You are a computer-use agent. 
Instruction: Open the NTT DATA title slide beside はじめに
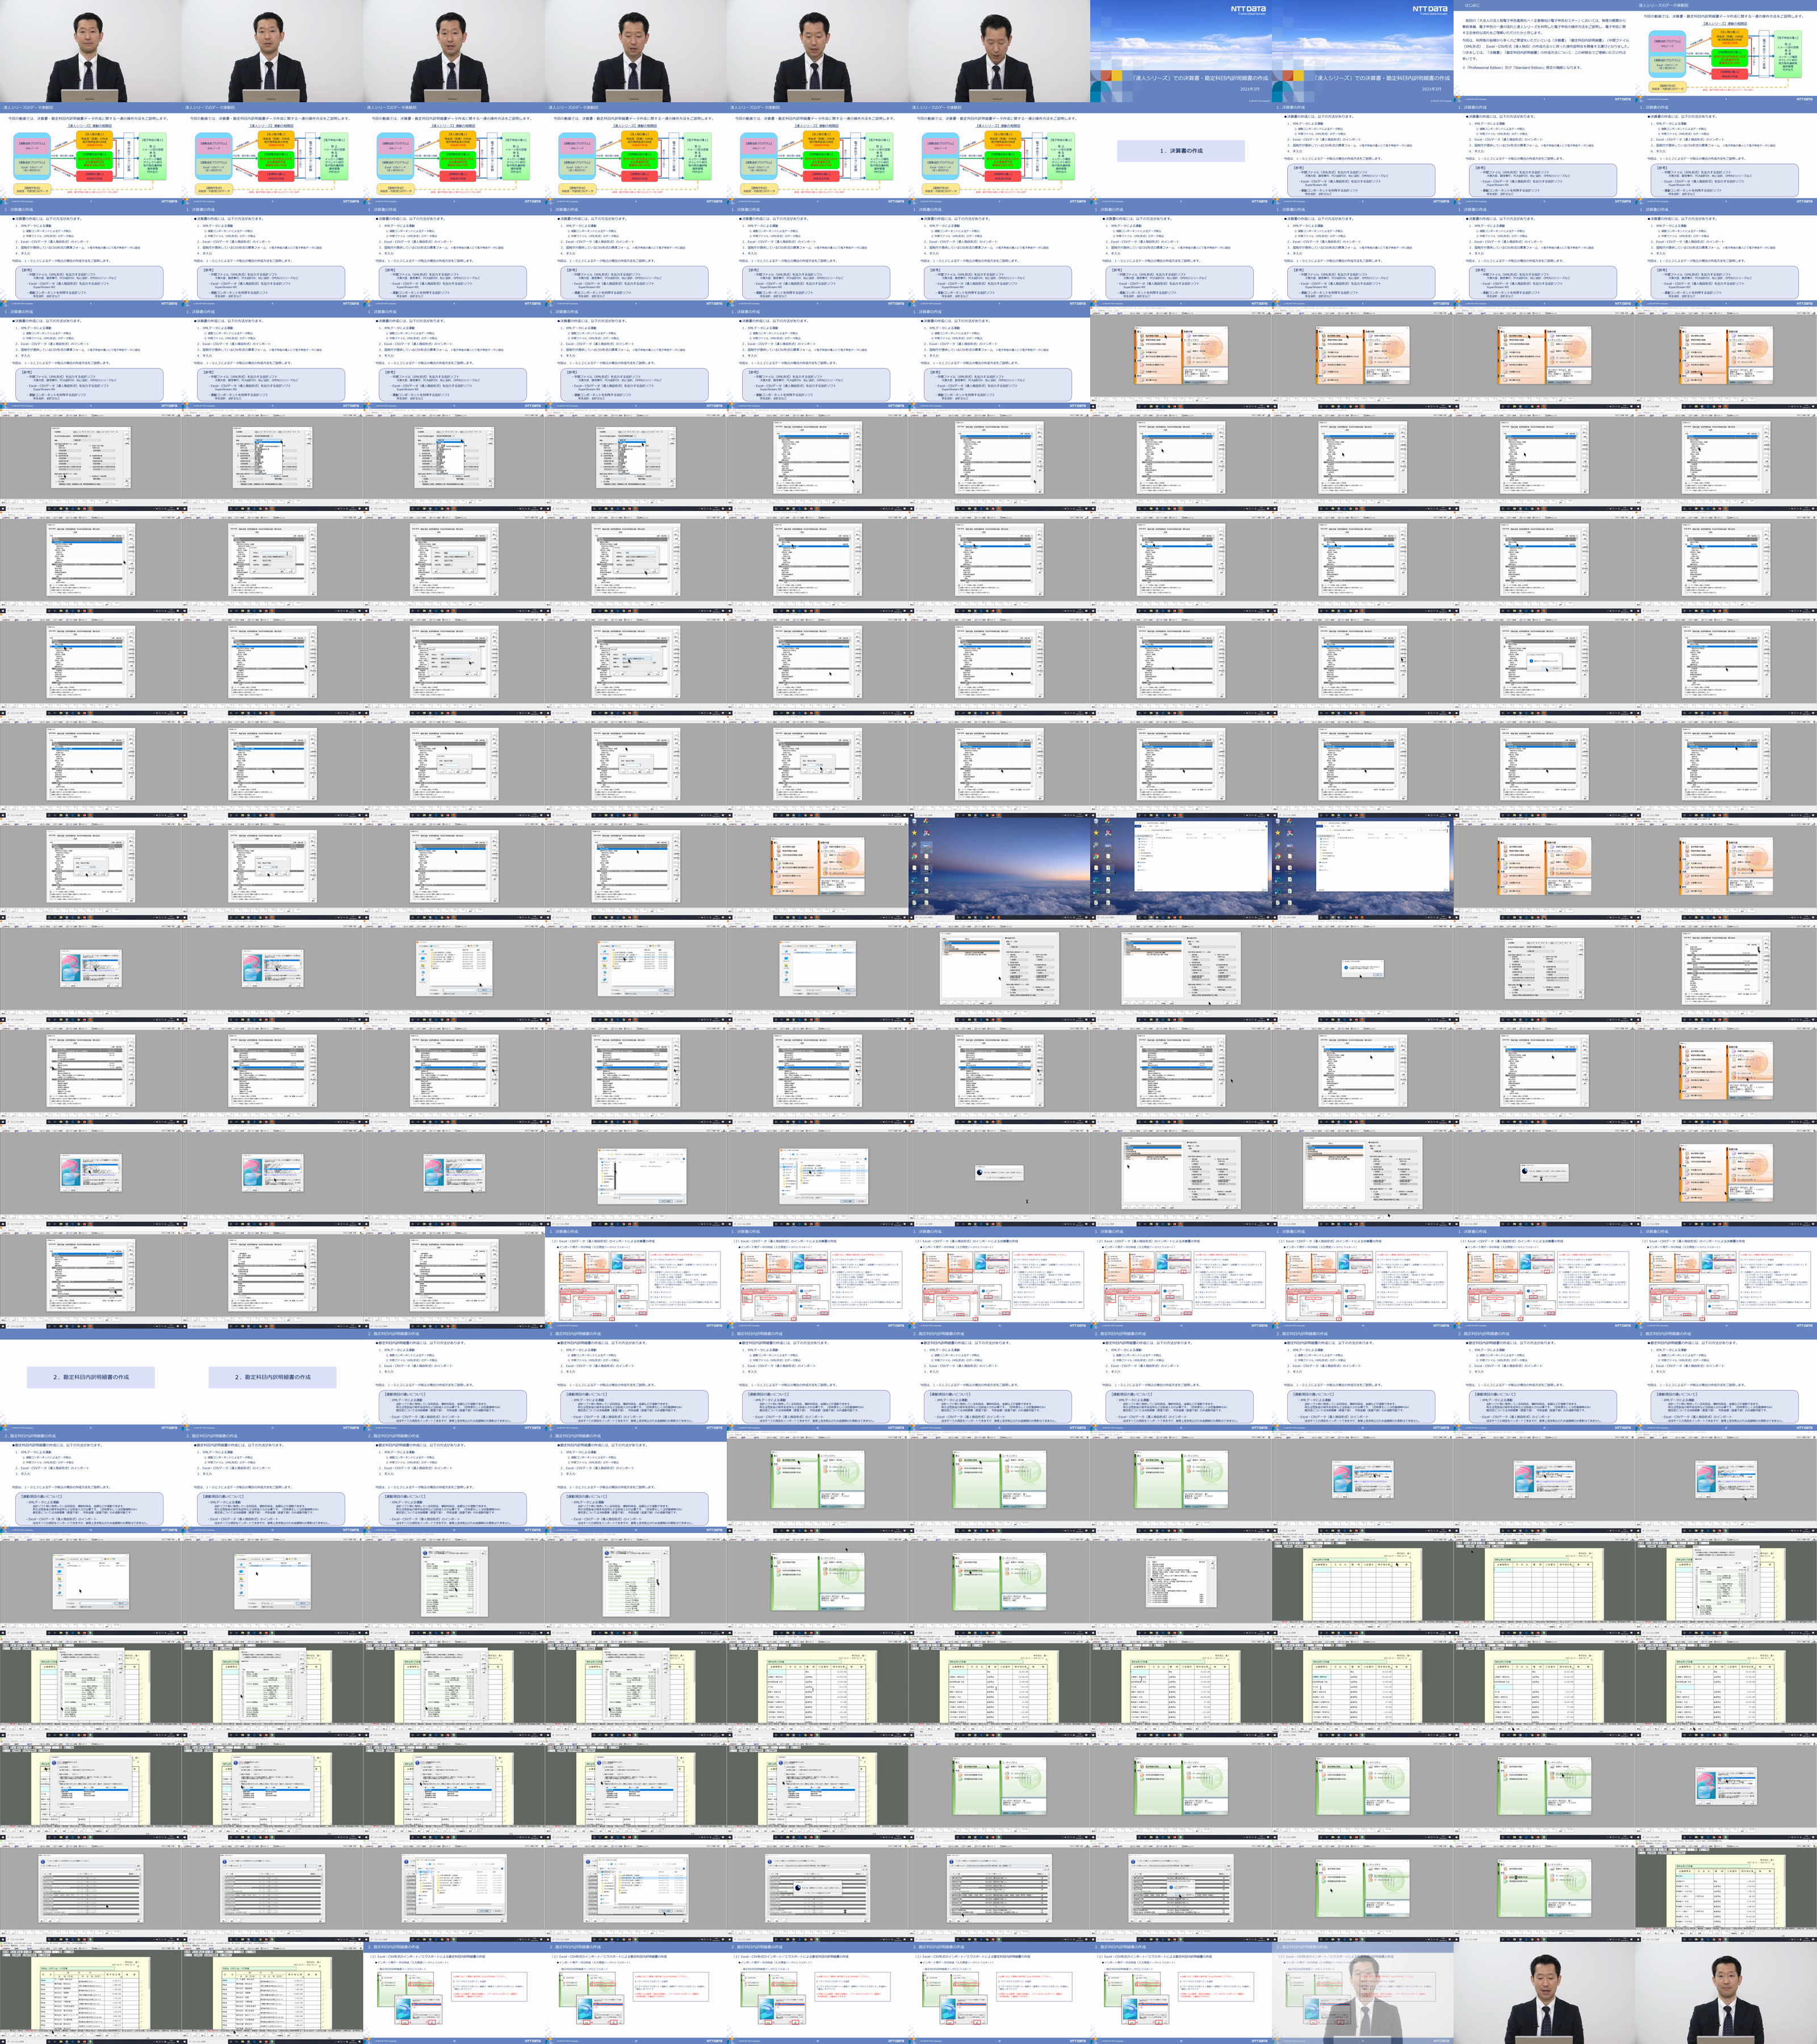tap(1363, 51)
